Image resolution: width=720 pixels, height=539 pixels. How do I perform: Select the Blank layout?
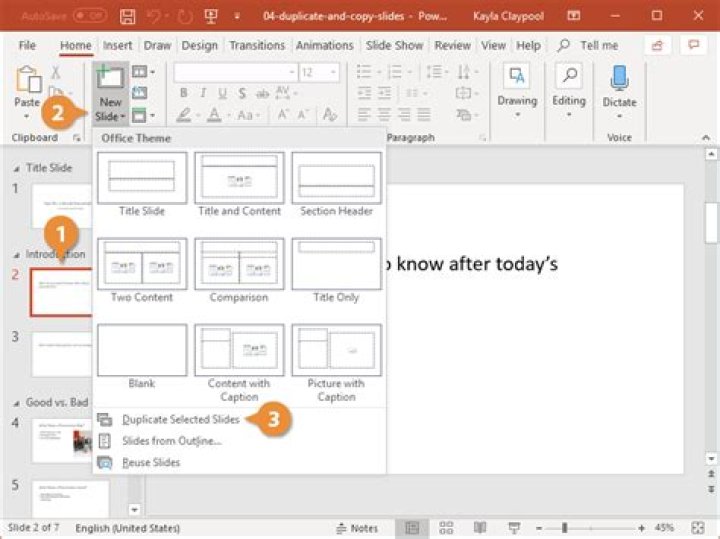tap(142, 357)
